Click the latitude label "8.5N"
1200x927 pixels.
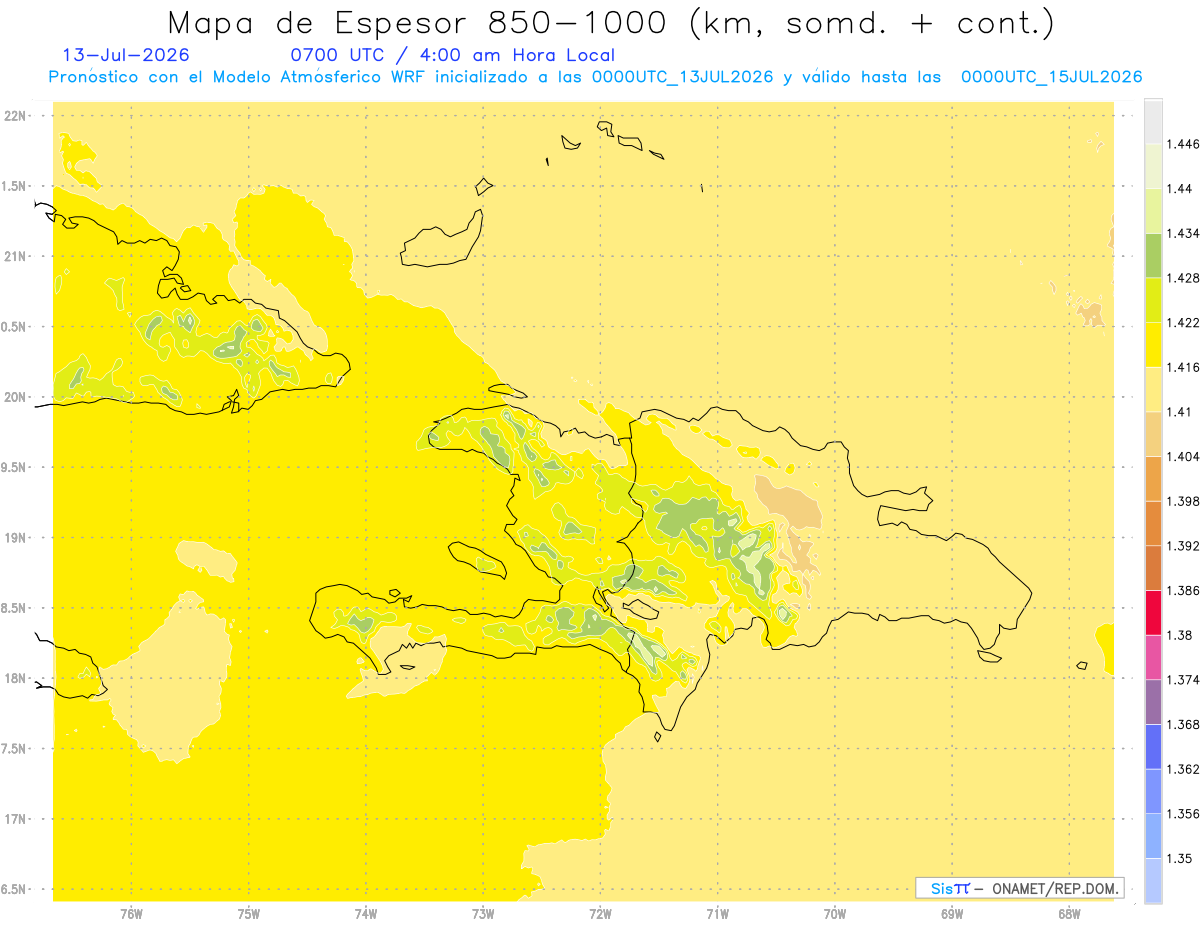[14, 608]
